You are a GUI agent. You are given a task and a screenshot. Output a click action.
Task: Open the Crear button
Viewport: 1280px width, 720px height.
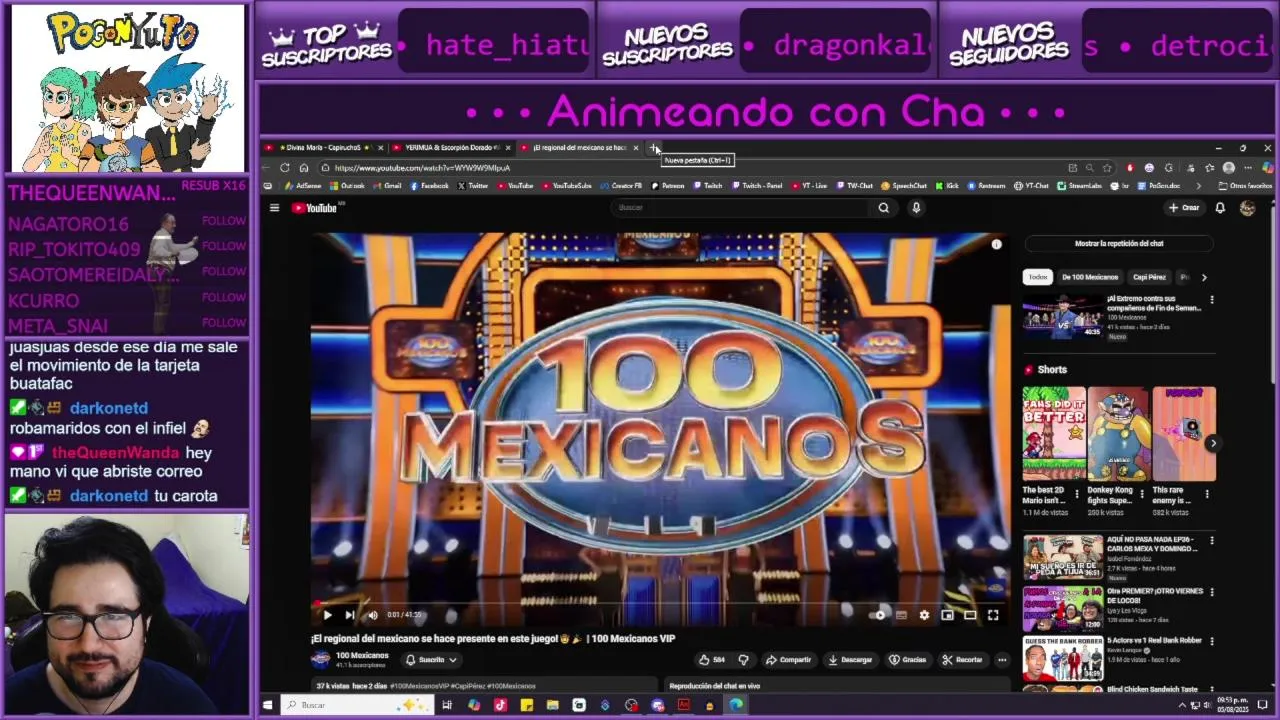click(x=1184, y=208)
